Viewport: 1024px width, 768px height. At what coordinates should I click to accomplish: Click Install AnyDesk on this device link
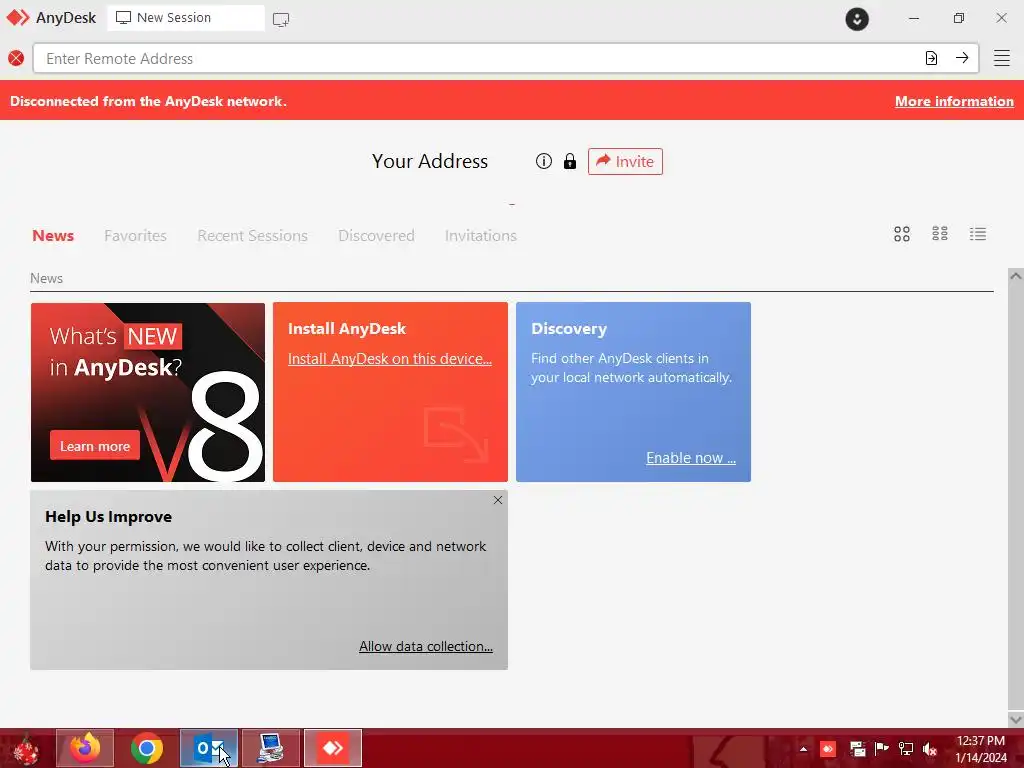pyautogui.click(x=390, y=359)
